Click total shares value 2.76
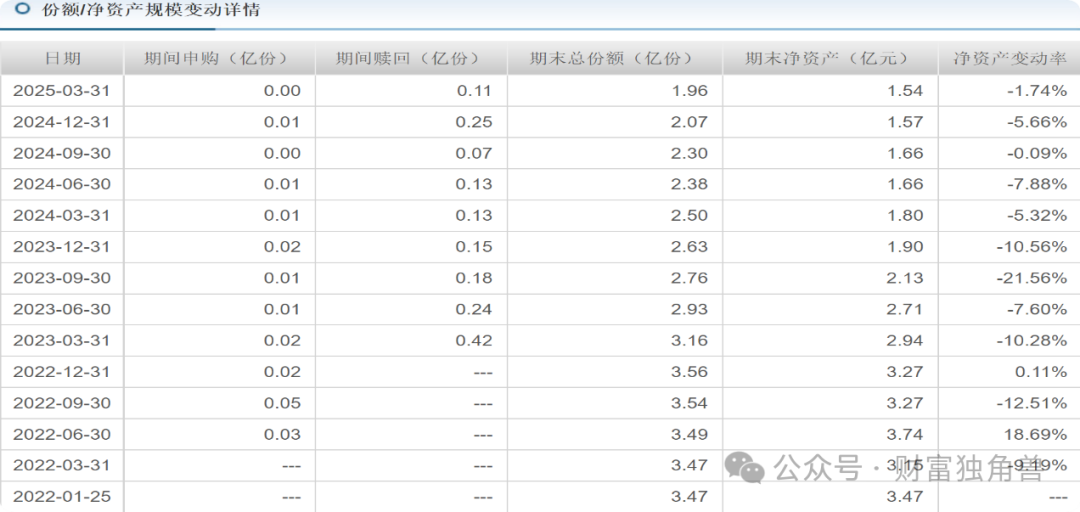 click(689, 278)
